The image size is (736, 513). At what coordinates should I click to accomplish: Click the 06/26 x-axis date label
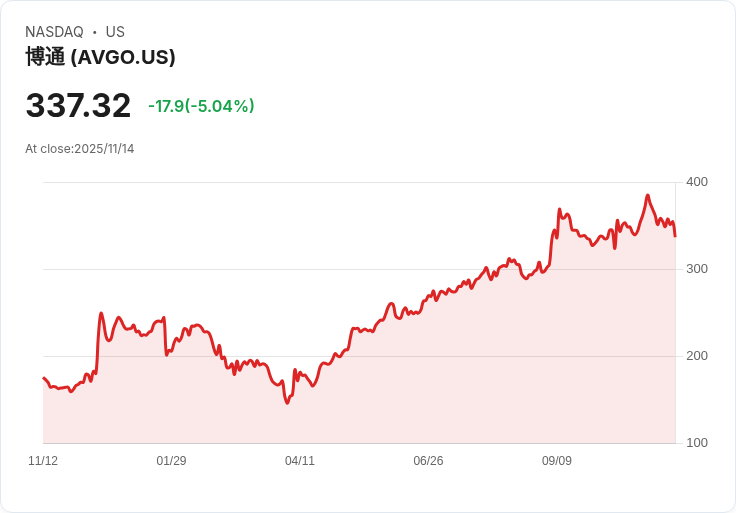point(428,461)
